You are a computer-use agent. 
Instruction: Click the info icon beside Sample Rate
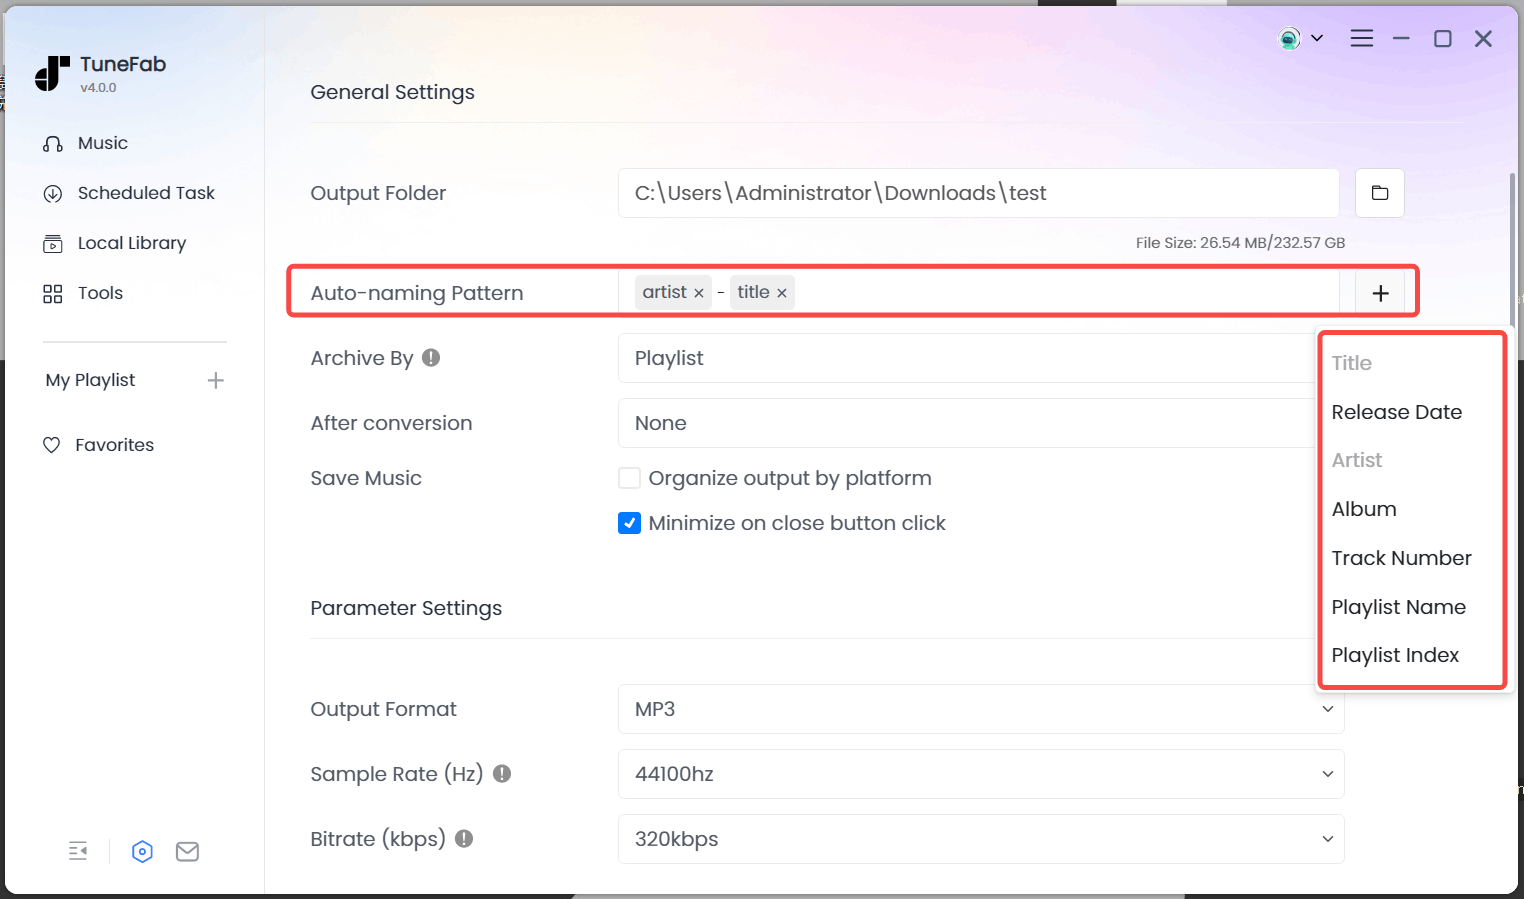point(502,773)
